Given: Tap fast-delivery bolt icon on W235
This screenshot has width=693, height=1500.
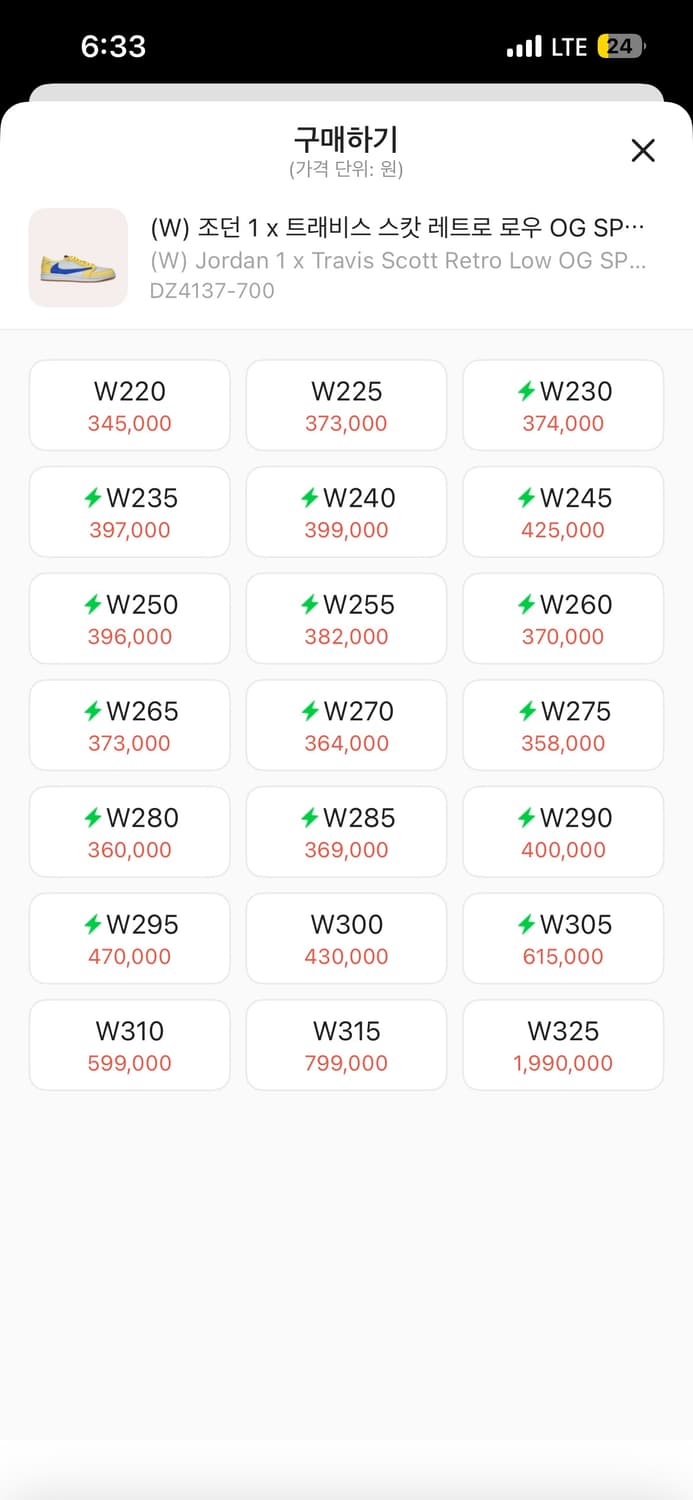Looking at the screenshot, I should coord(93,498).
